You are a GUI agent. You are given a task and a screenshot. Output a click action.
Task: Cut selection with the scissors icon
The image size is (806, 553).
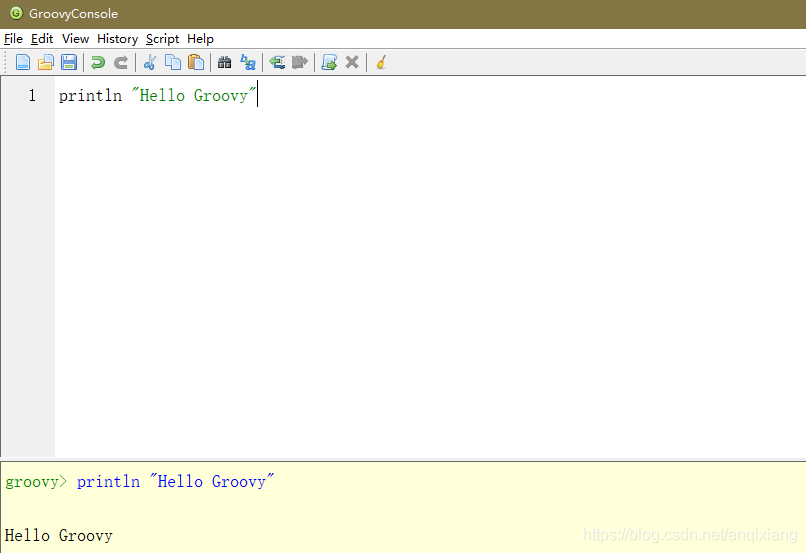[x=150, y=62]
